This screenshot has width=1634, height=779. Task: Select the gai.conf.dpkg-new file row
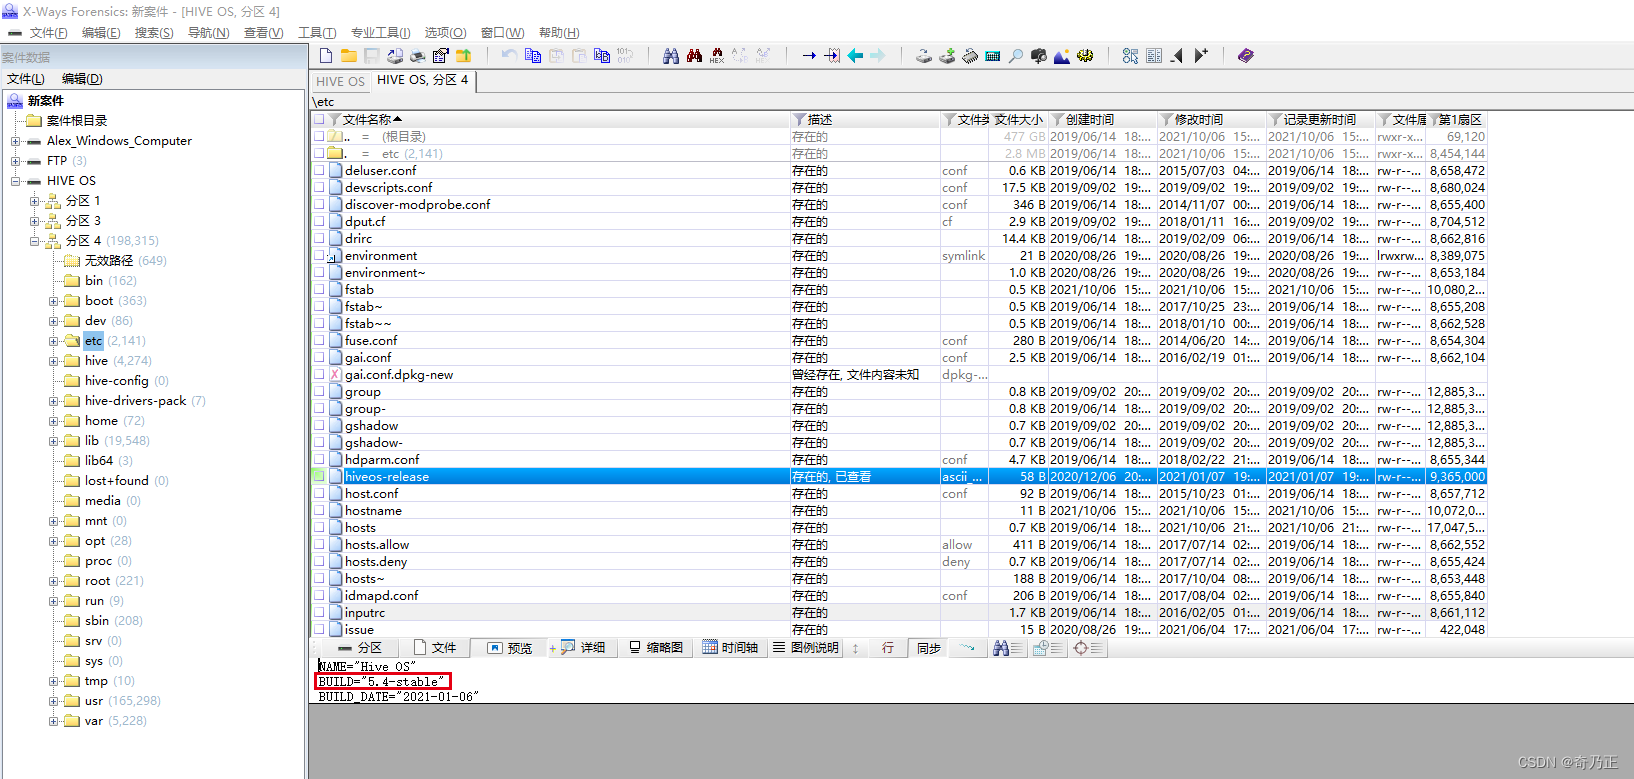tap(898, 375)
